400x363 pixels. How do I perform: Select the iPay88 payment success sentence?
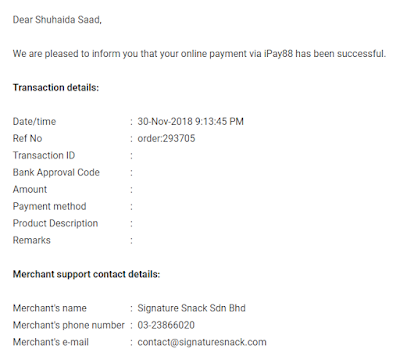pos(199,54)
